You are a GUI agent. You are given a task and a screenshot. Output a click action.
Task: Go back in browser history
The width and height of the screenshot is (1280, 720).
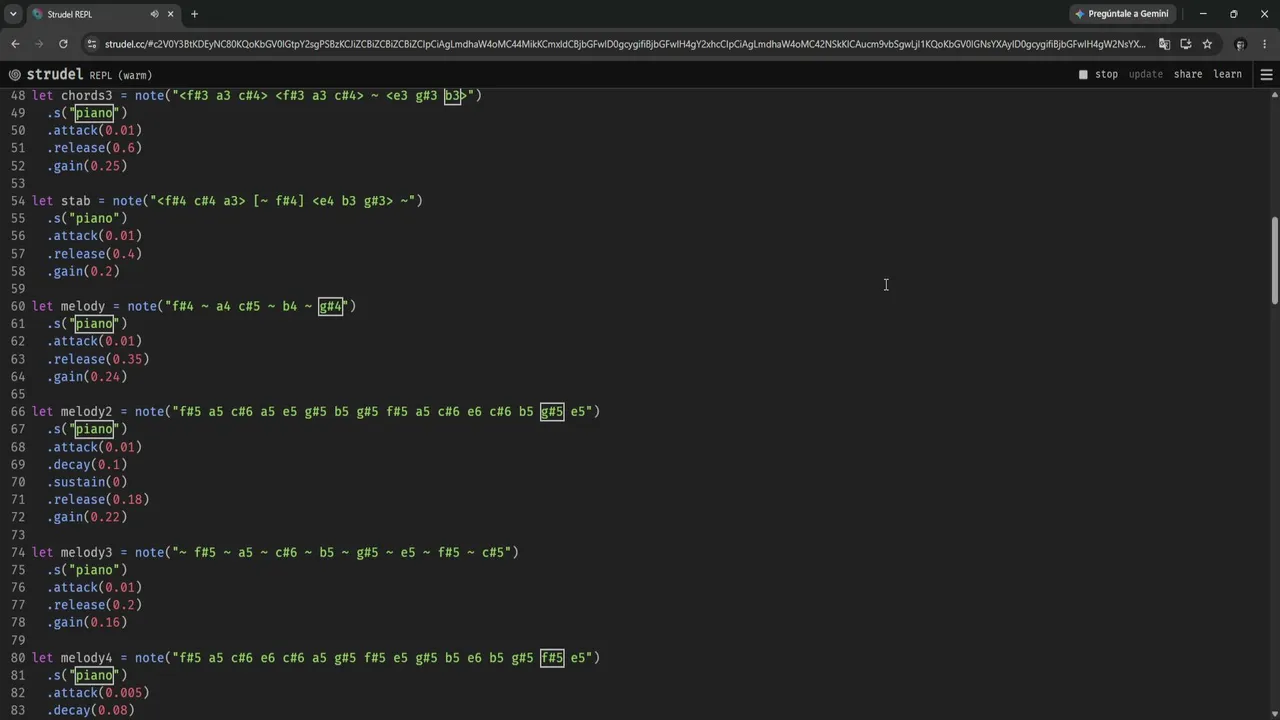tap(15, 44)
